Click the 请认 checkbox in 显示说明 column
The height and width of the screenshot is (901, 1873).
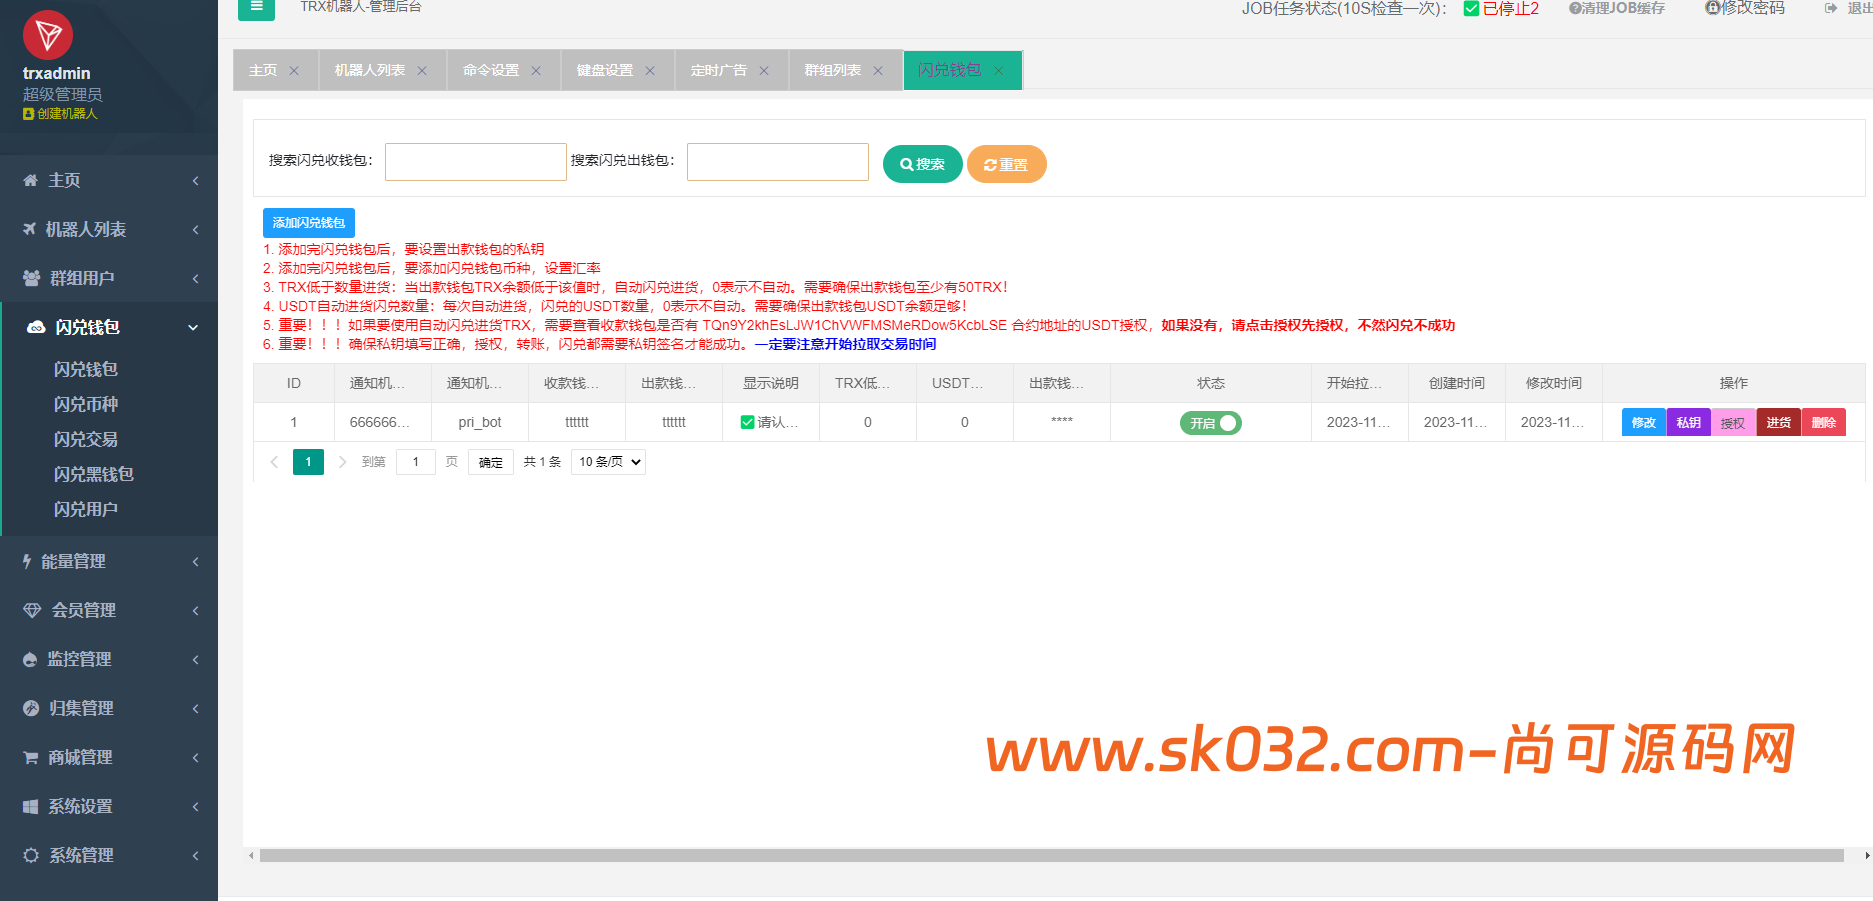click(747, 422)
